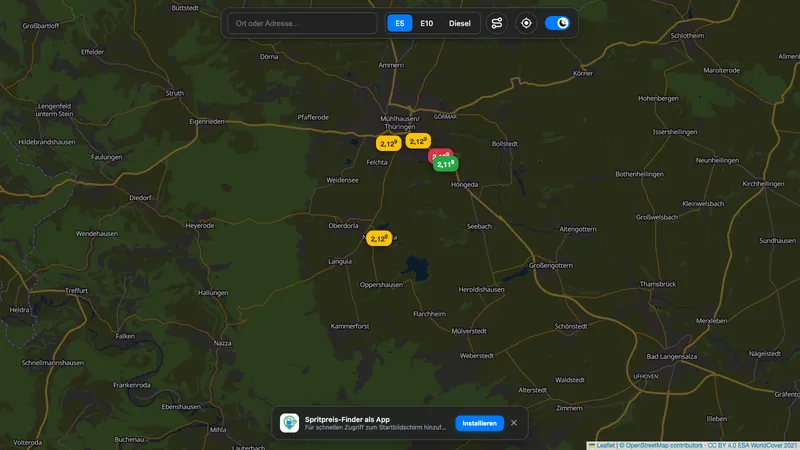Screen dimensions: 800x450
Task: Open the green 2,11 price marker
Action: (445, 164)
